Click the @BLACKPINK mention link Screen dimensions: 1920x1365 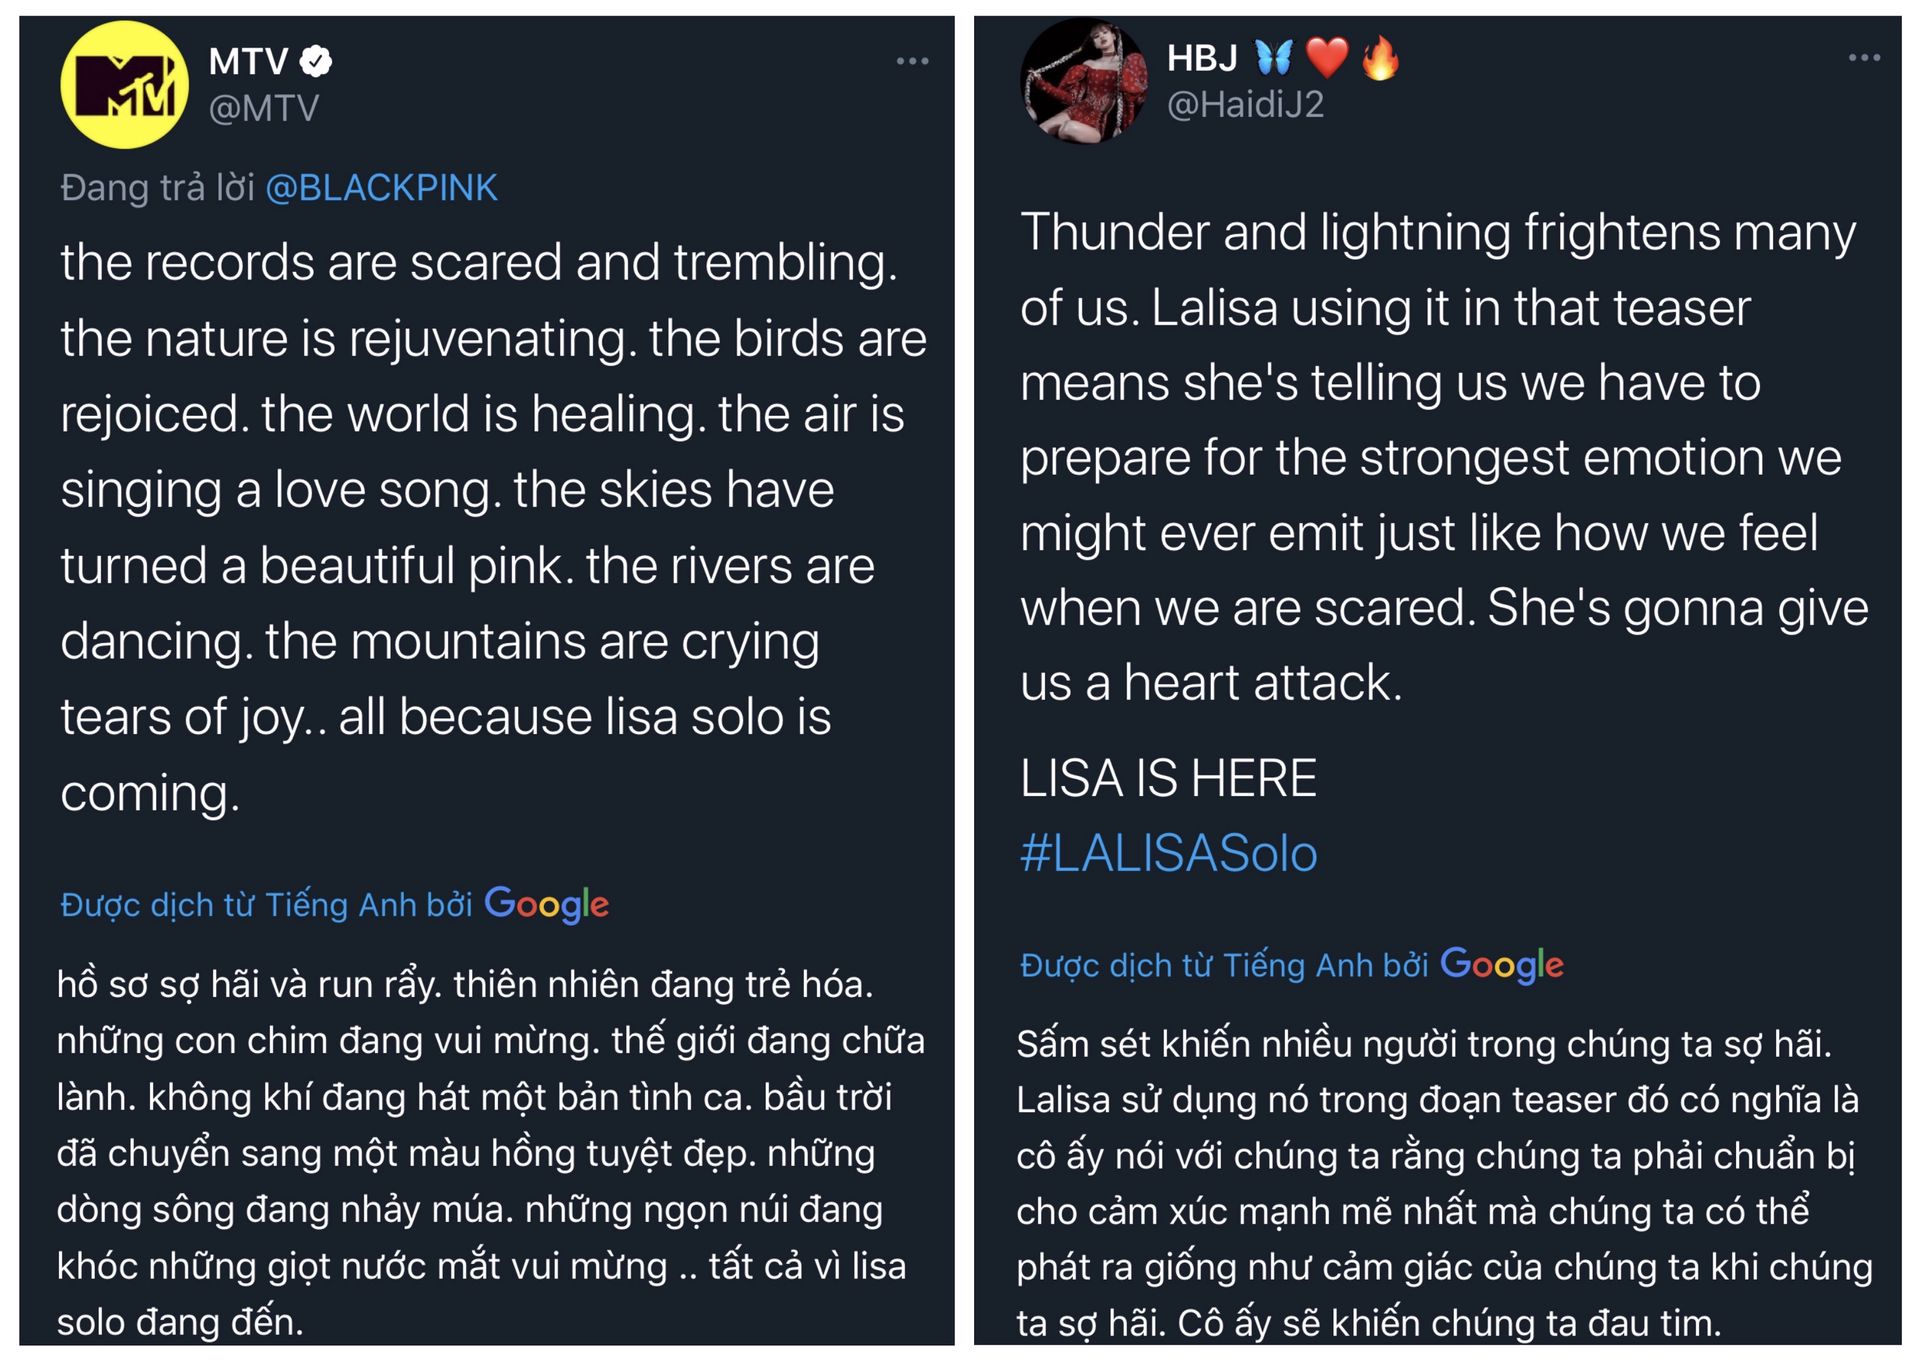[x=381, y=188]
